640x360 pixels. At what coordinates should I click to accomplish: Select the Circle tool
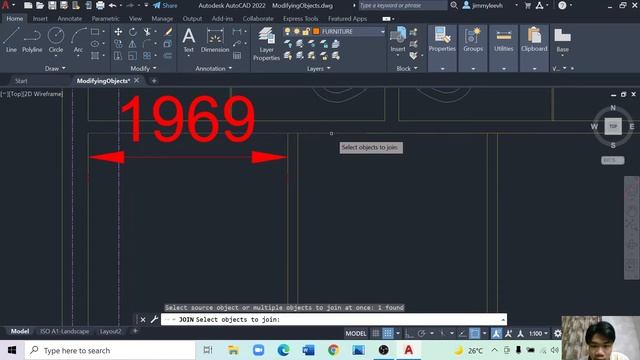pos(56,40)
